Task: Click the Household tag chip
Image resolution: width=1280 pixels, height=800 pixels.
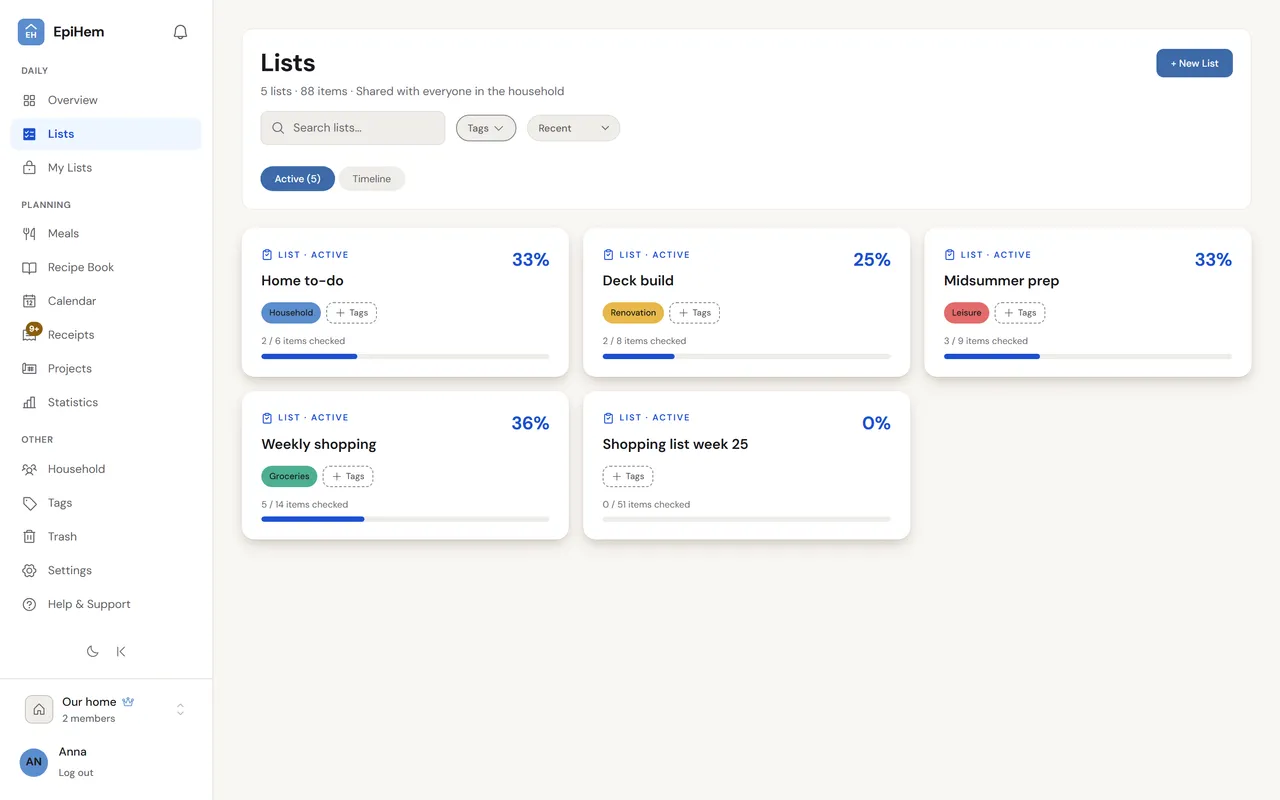Action: (291, 313)
